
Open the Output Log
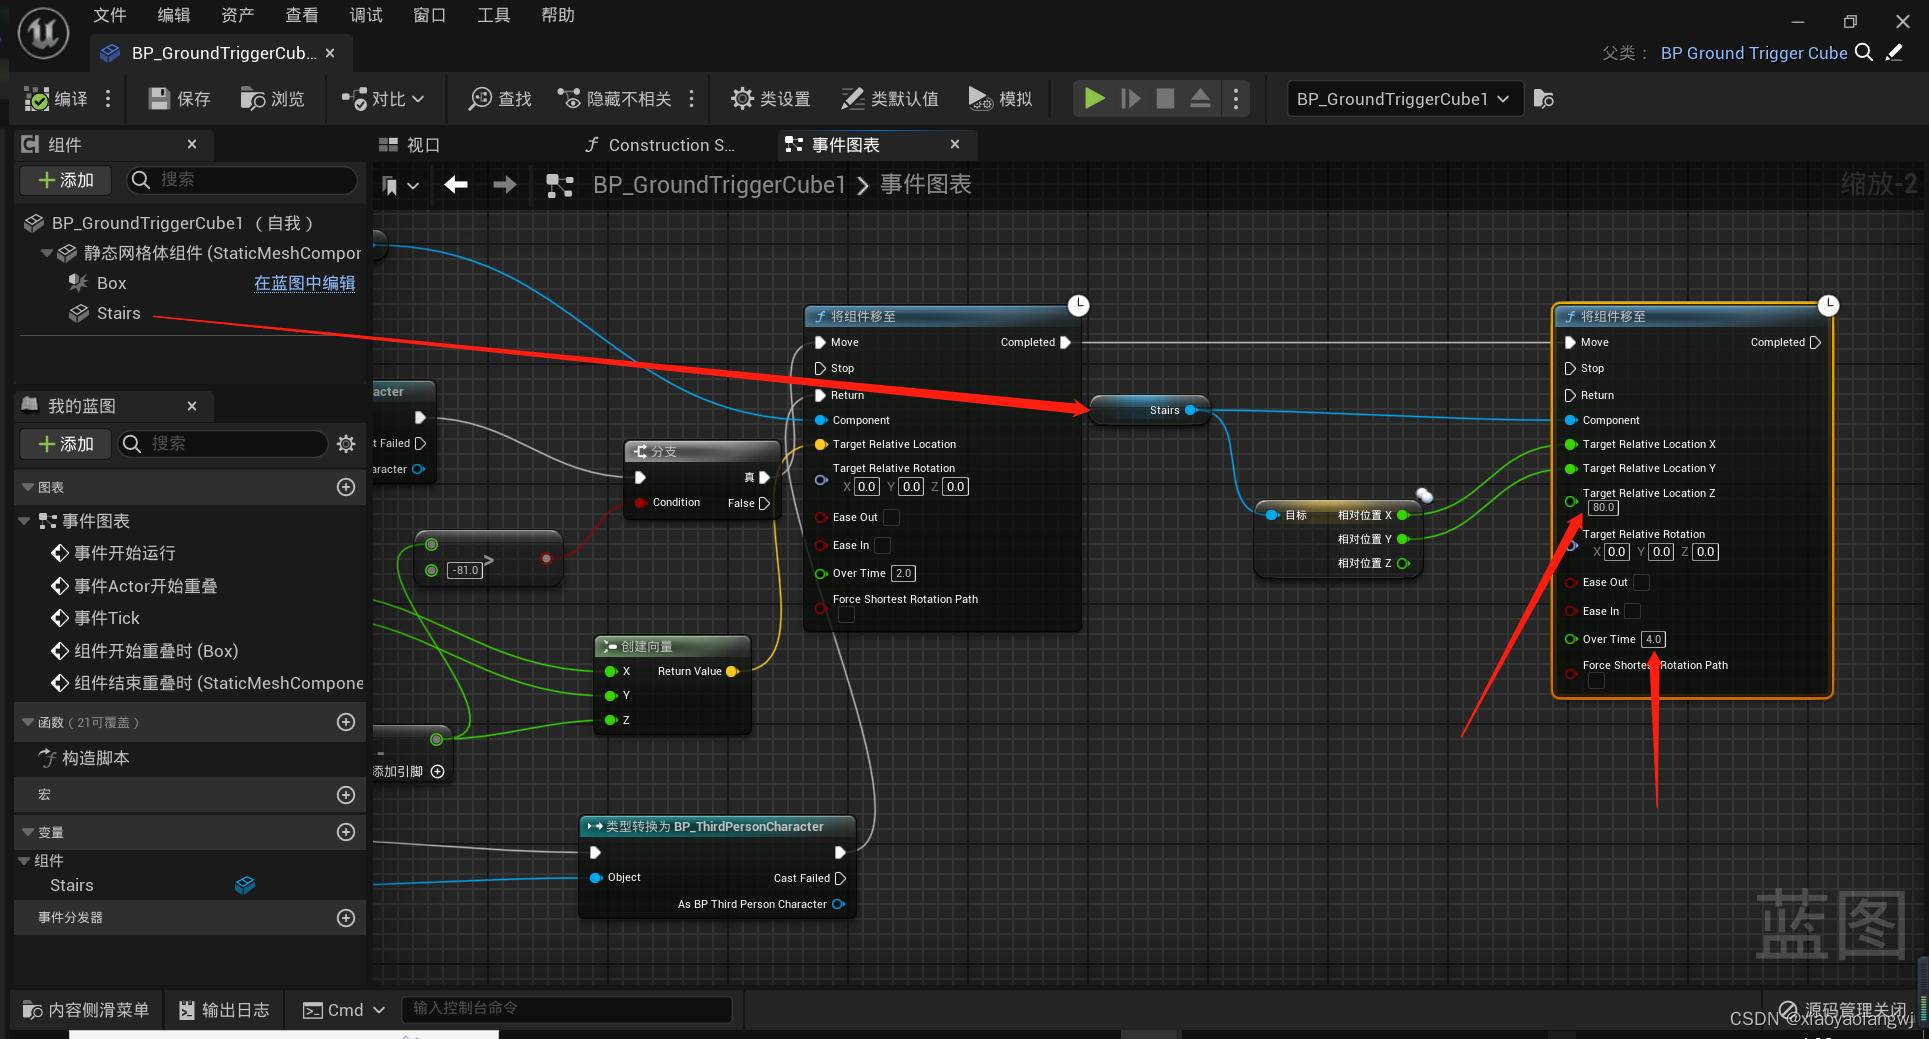pos(224,1010)
